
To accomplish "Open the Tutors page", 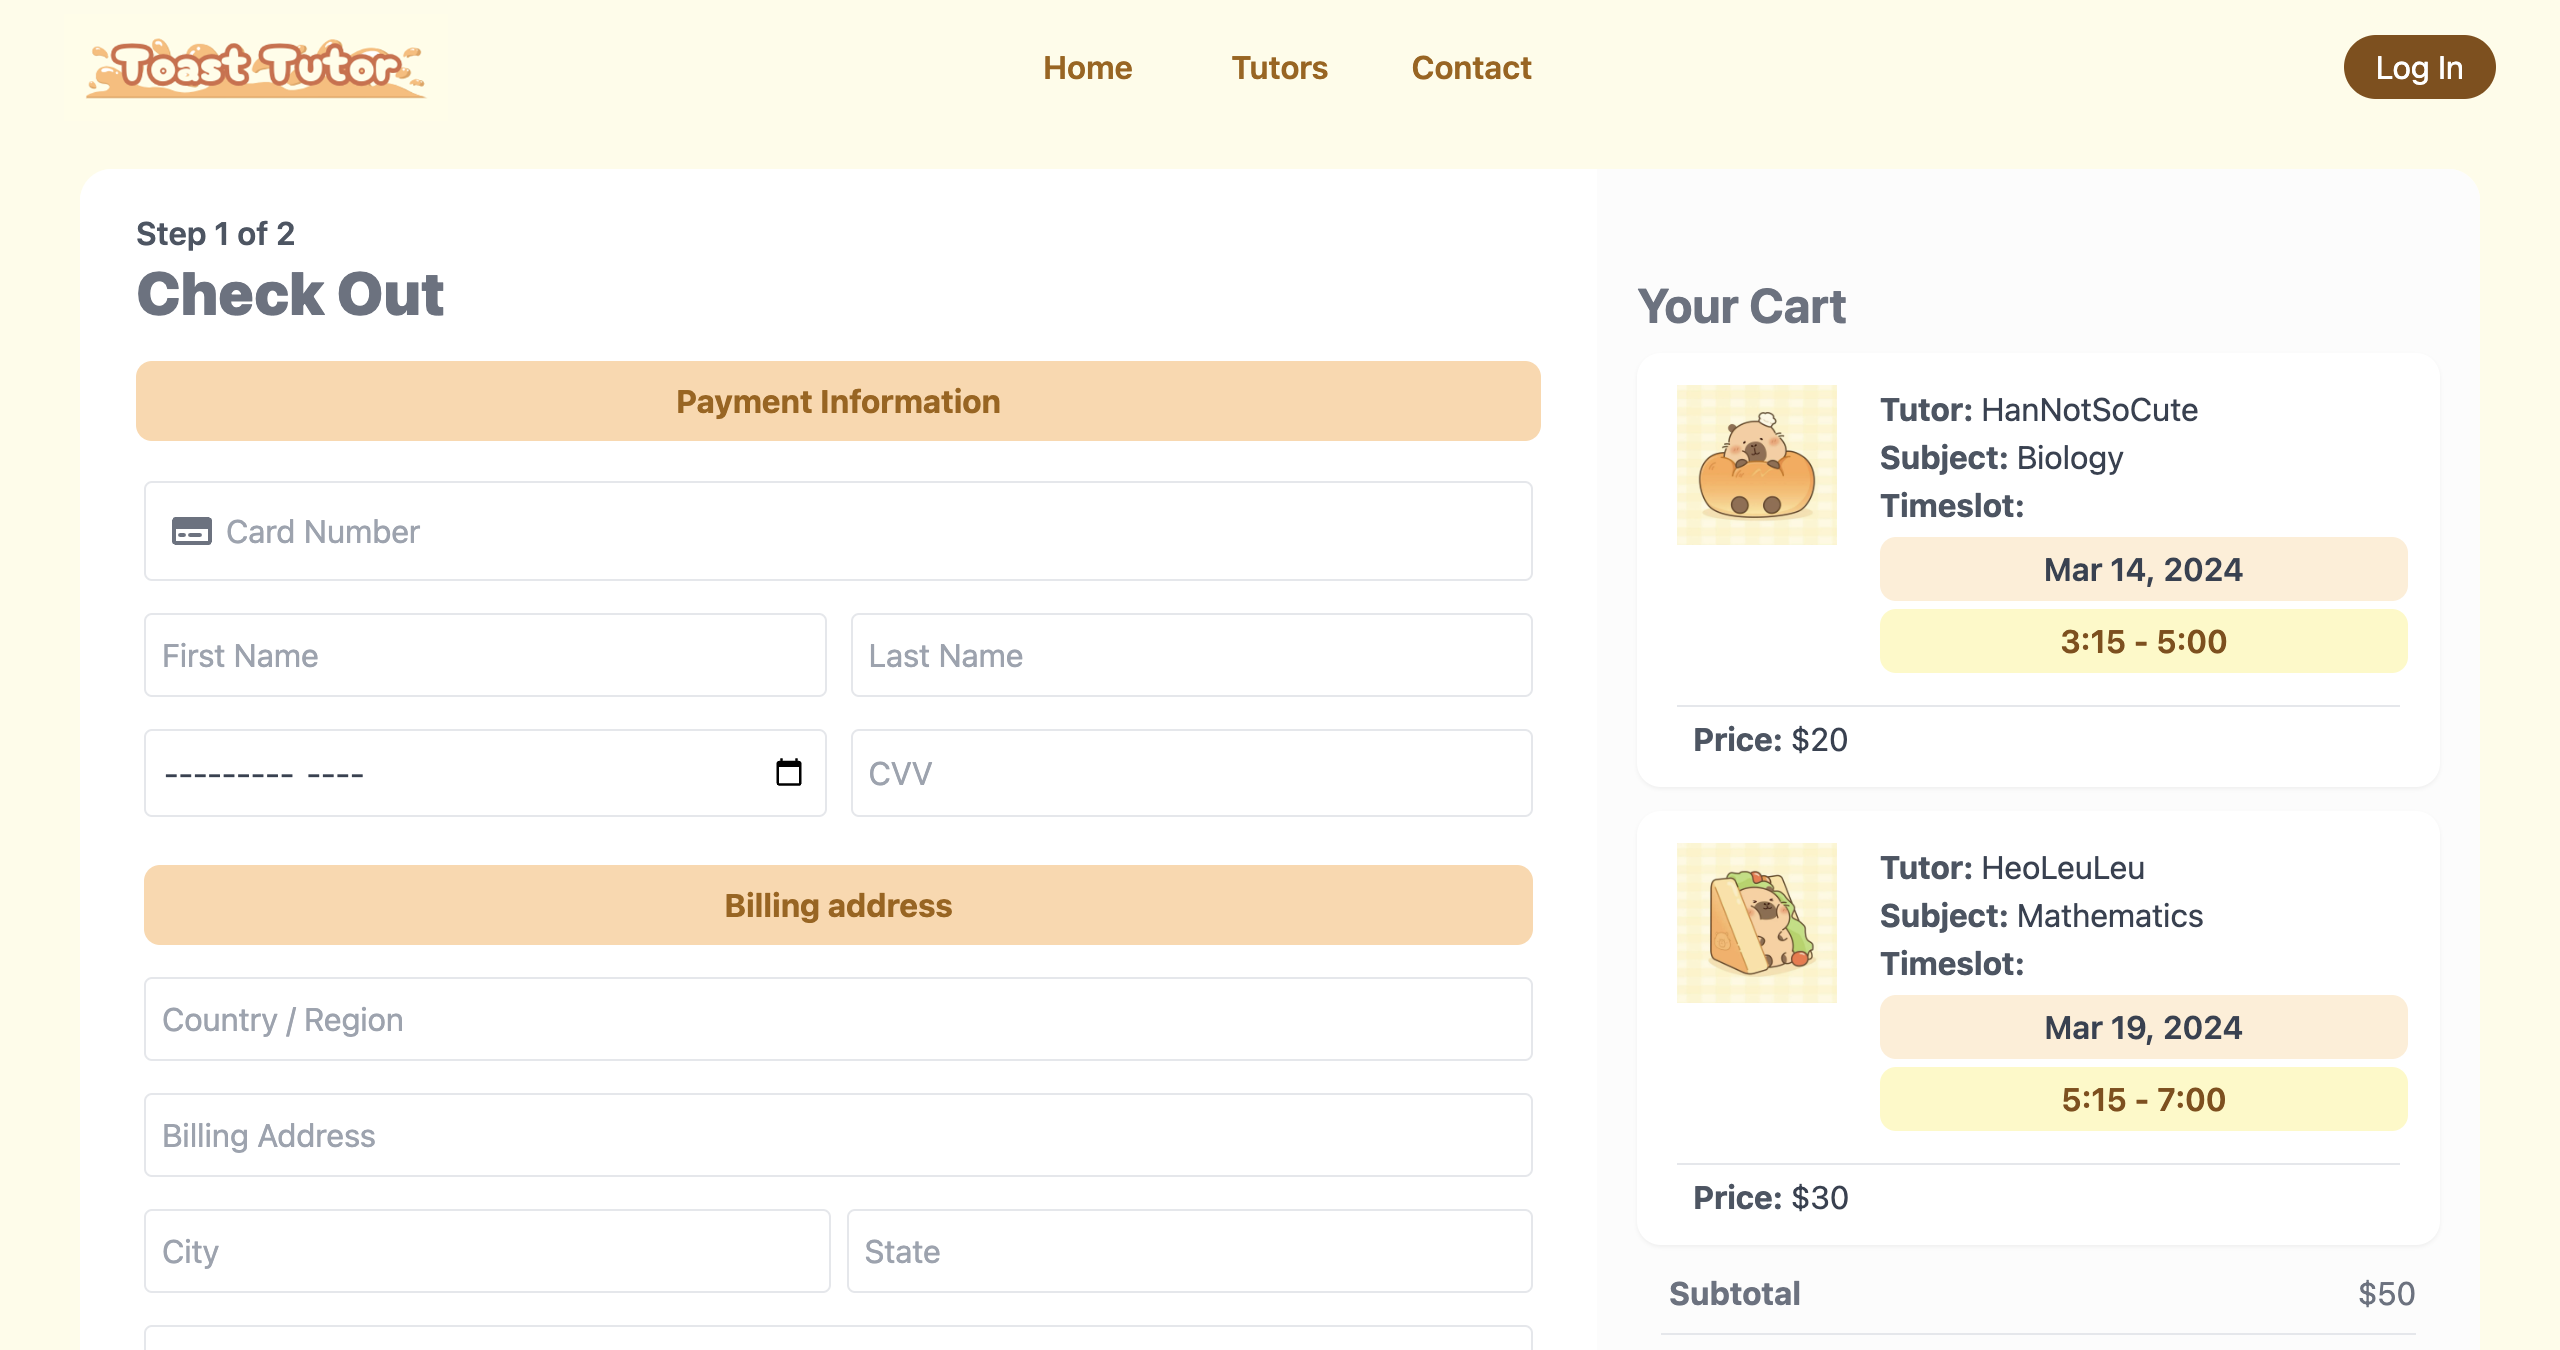I will [1279, 68].
